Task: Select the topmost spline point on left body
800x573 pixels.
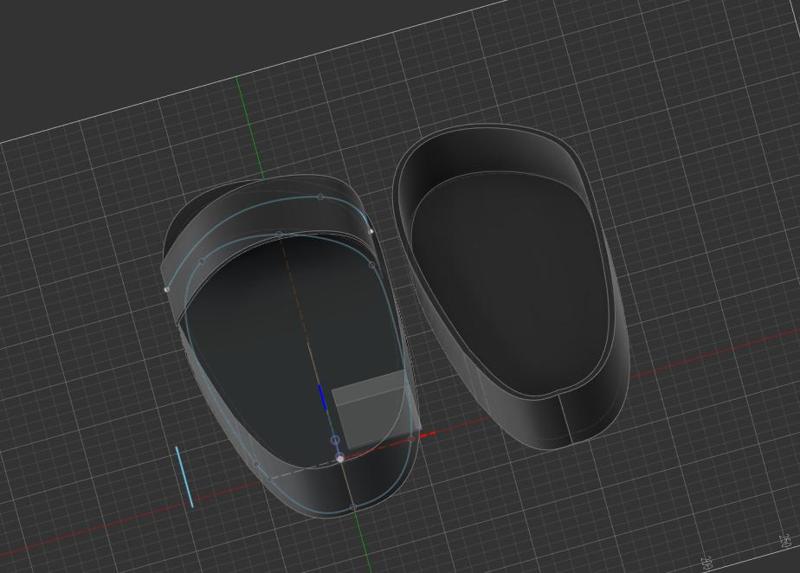Action: click(x=320, y=196)
